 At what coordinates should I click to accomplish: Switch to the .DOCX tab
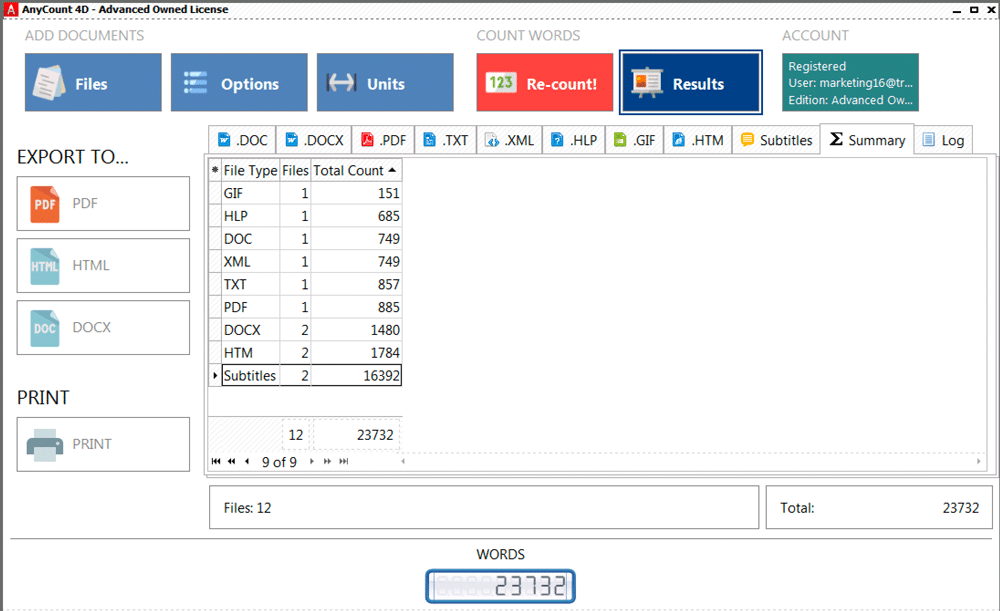point(314,140)
